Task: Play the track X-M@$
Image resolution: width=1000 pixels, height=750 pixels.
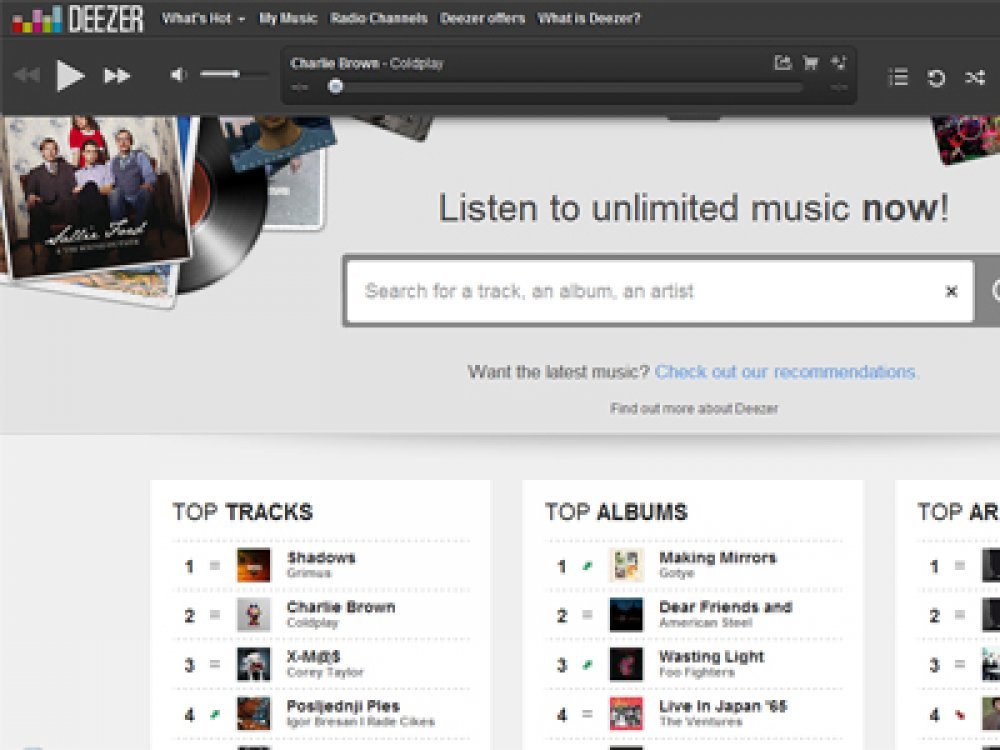Action: pos(313,657)
